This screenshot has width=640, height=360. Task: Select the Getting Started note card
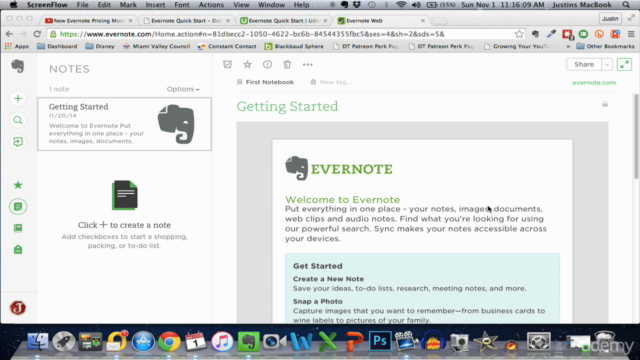point(124,124)
